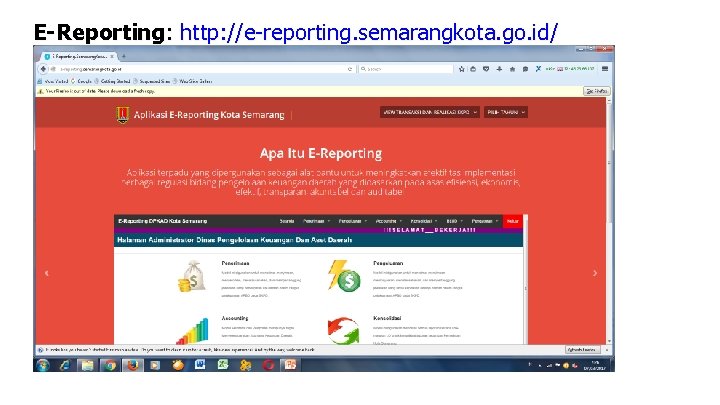720x405 pixels.
Task: Open the Most Visited bookmark
Action: point(53,81)
